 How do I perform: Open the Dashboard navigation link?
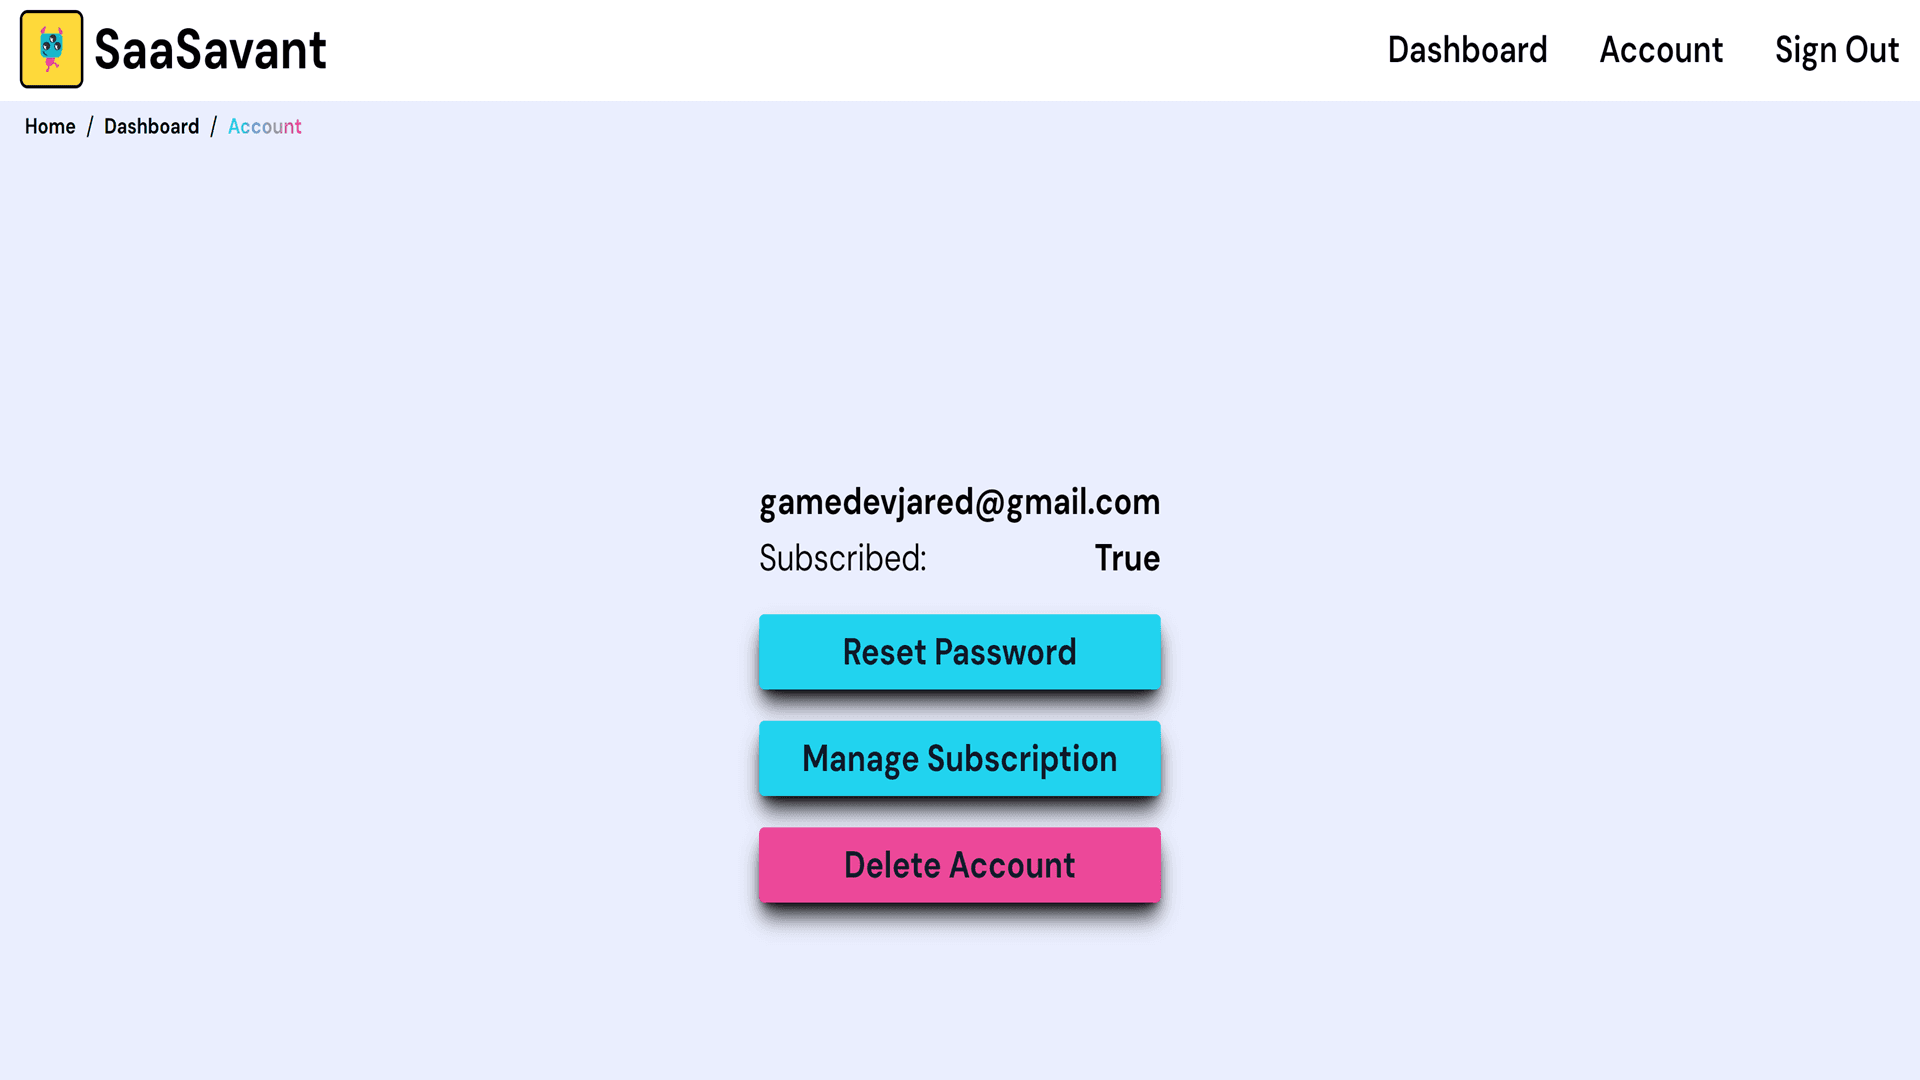point(1466,50)
